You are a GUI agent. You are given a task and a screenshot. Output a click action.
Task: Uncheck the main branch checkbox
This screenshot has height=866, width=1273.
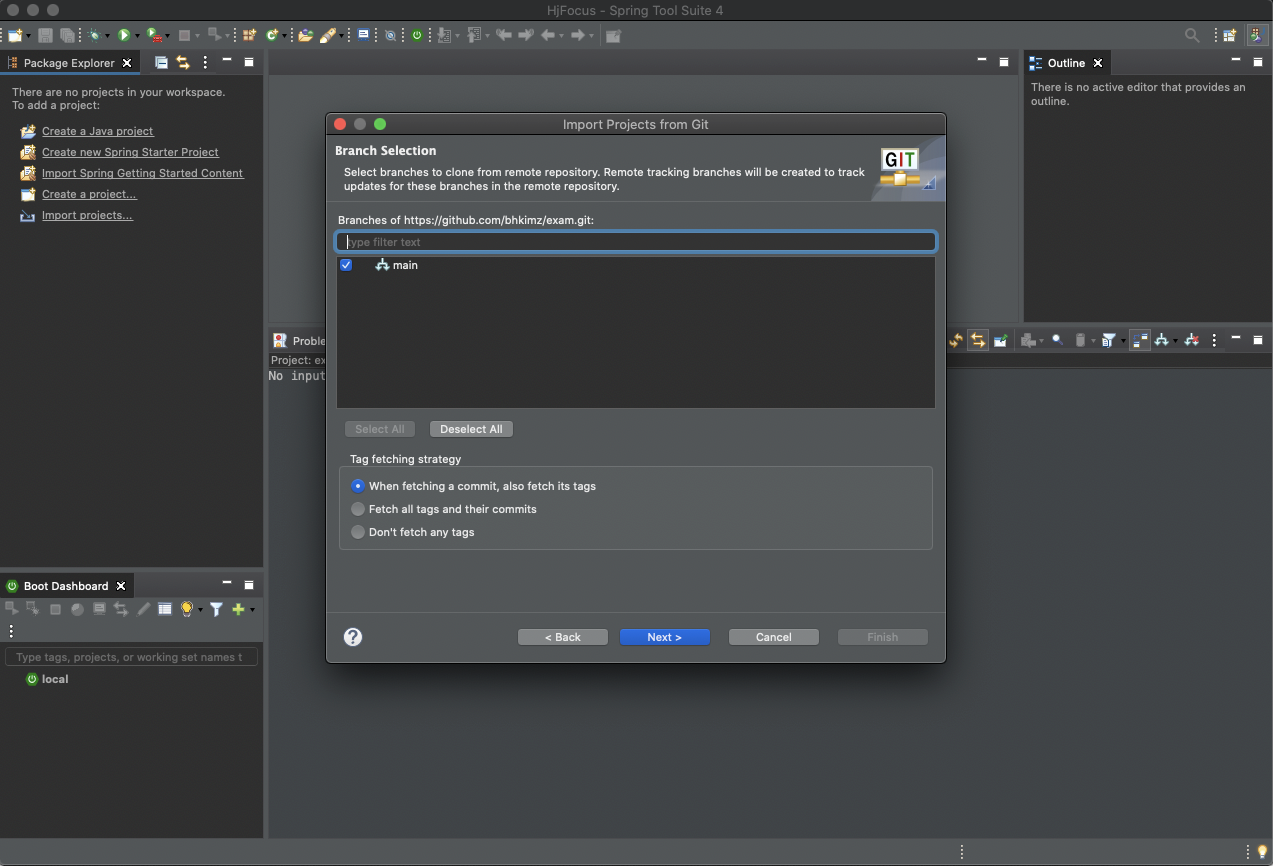(x=346, y=265)
